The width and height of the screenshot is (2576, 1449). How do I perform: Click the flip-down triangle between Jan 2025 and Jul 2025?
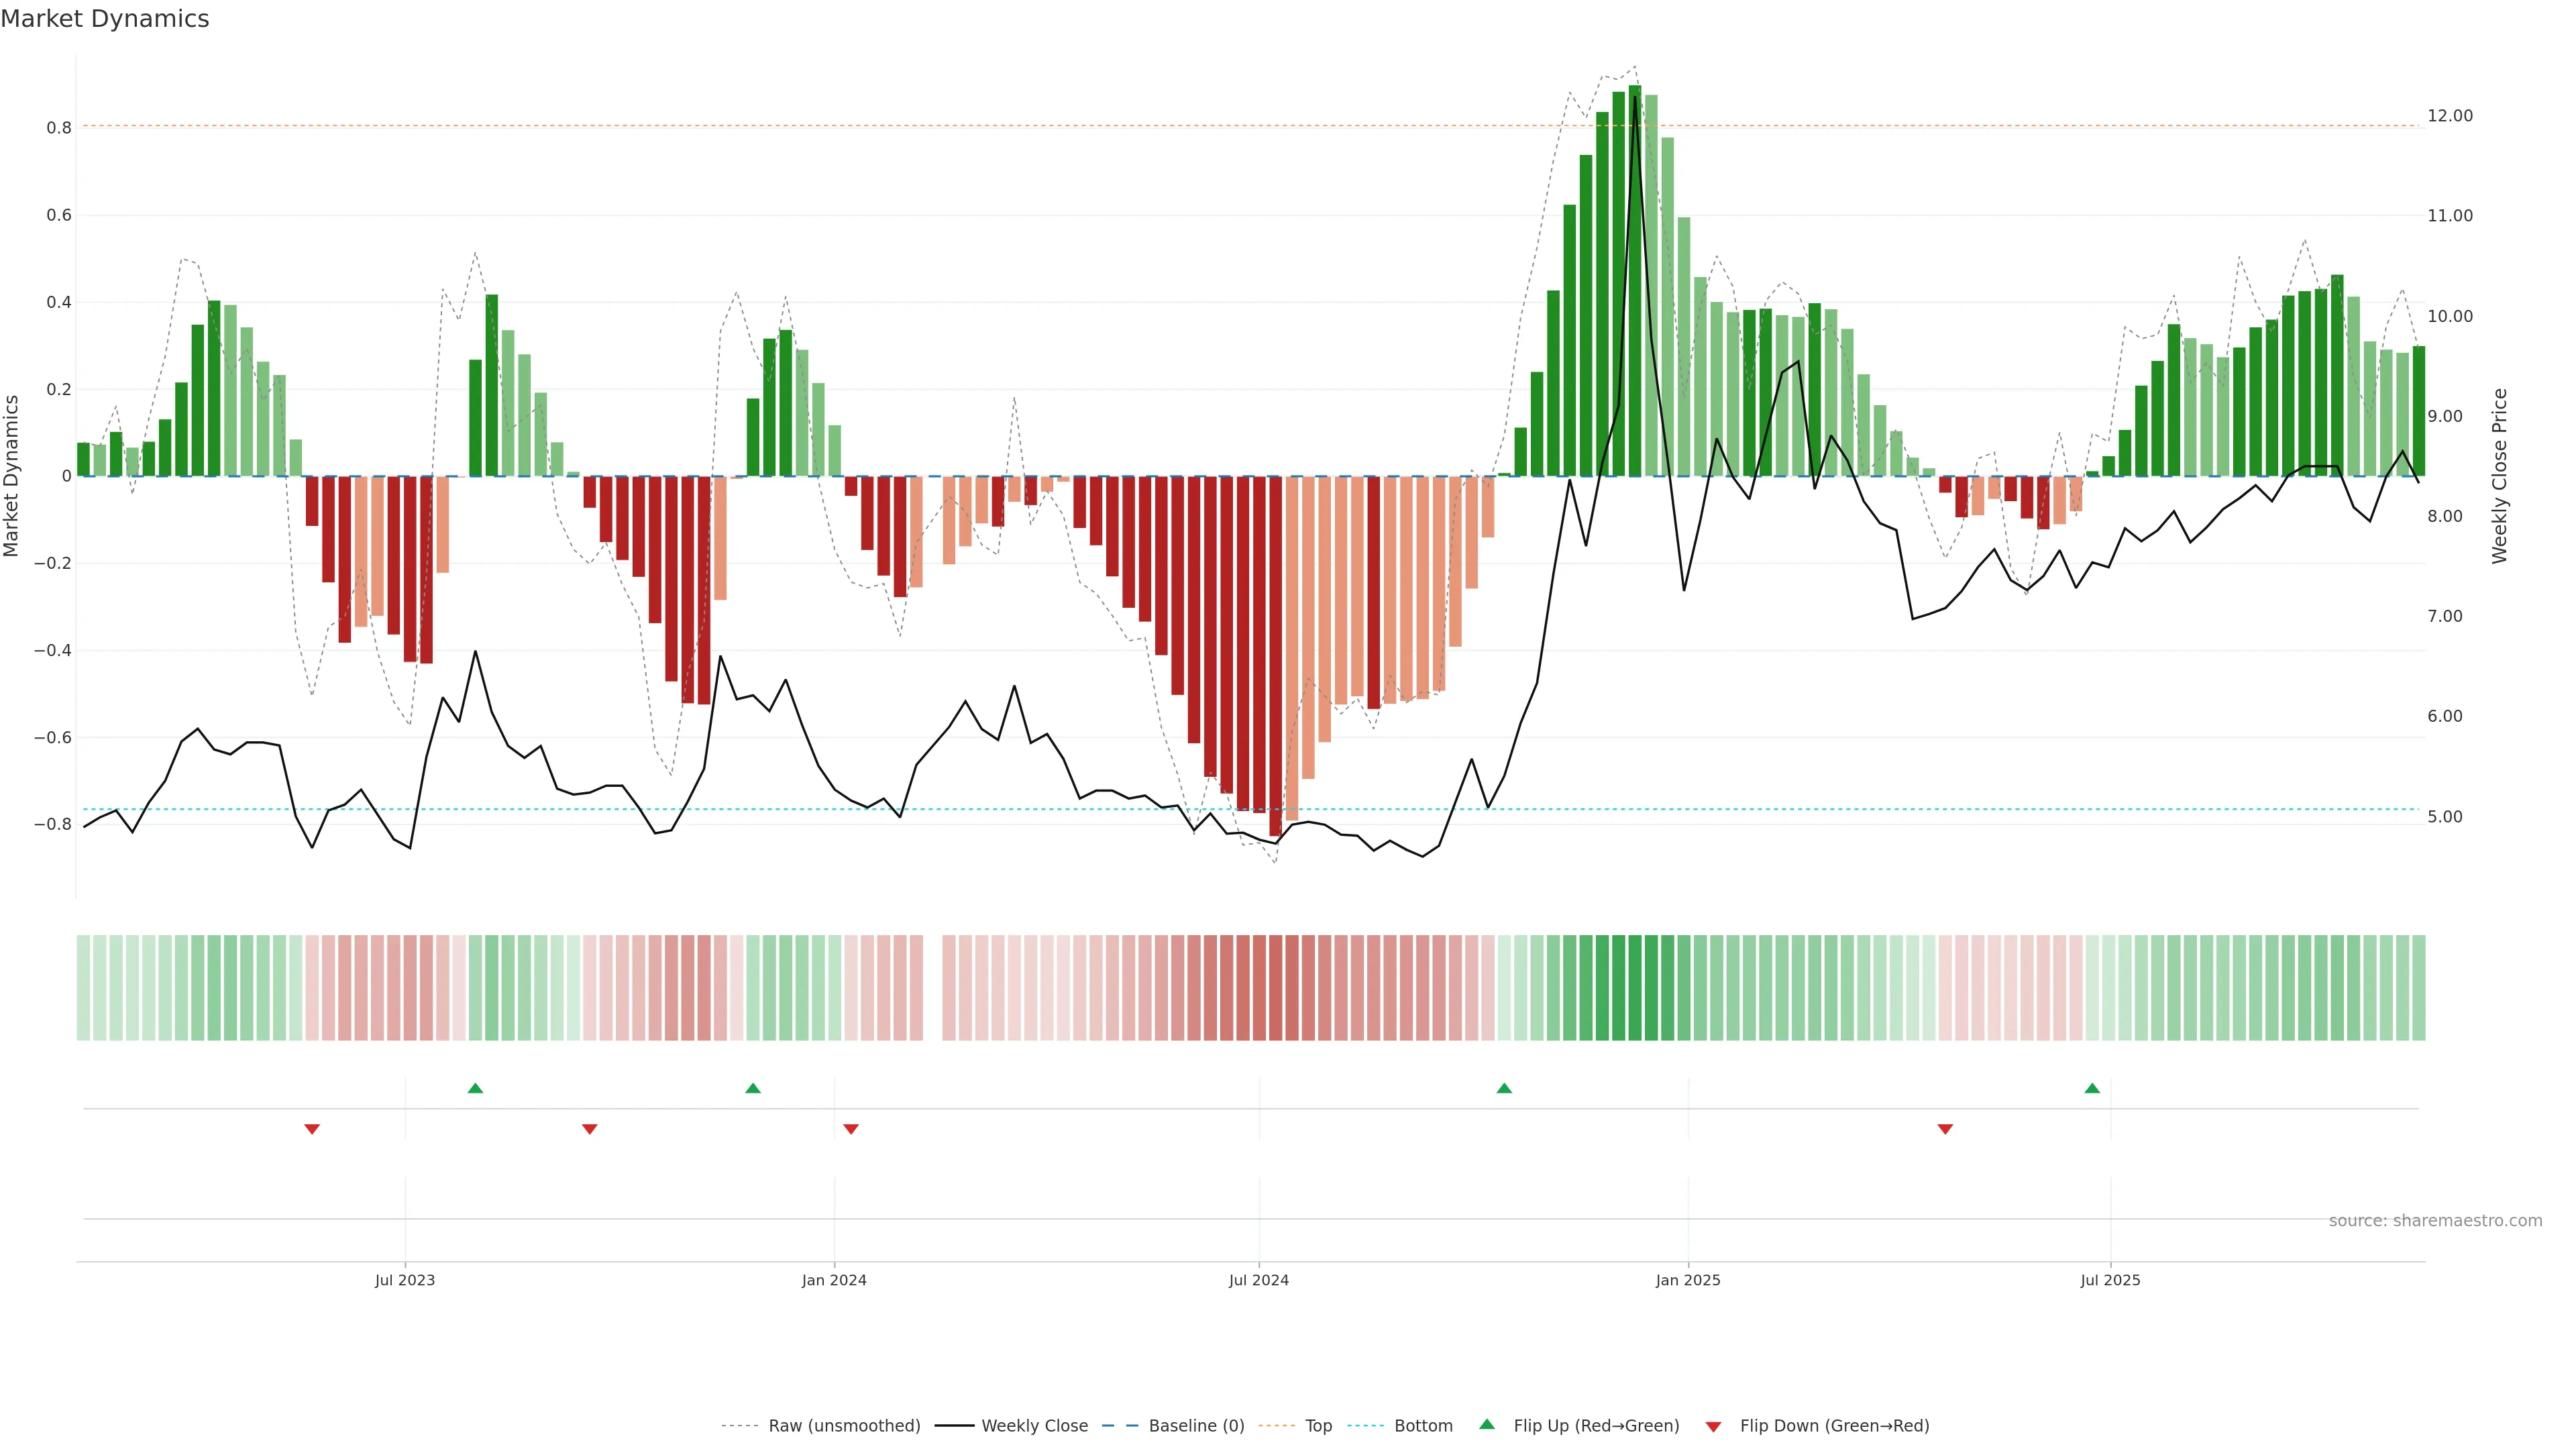pyautogui.click(x=1945, y=1129)
